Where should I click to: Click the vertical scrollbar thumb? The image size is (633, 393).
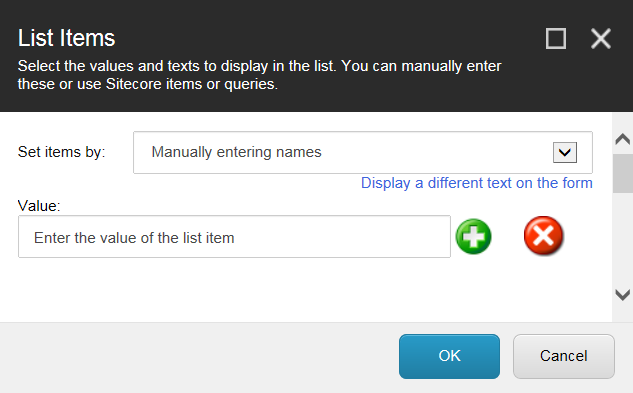623,173
